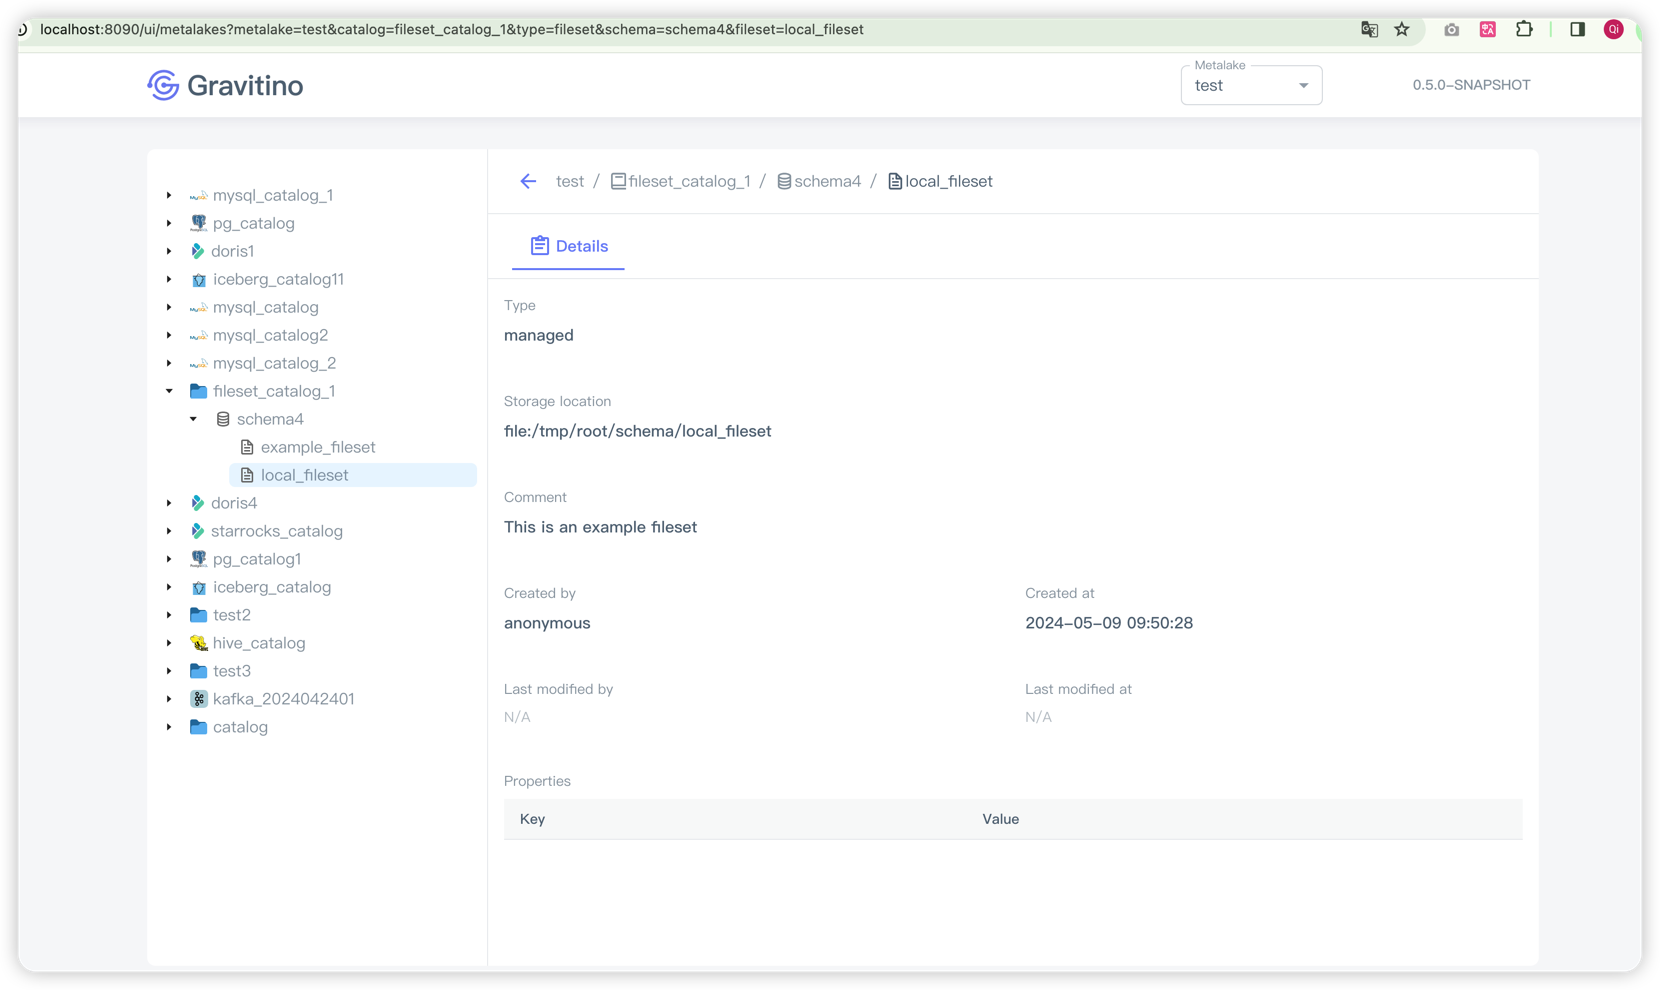Click the fileset_catalog_1 folder icon
This screenshot has height=990, width=1660.
click(199, 391)
